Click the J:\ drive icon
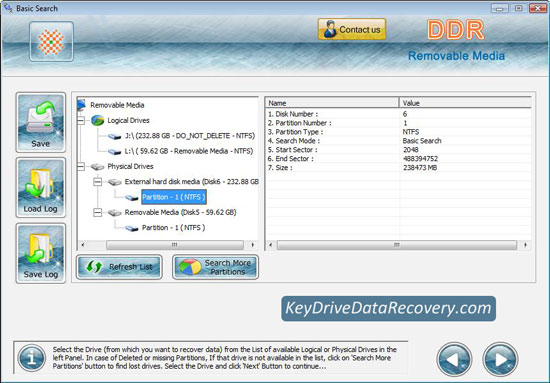The width and height of the screenshot is (550, 383). tap(114, 136)
